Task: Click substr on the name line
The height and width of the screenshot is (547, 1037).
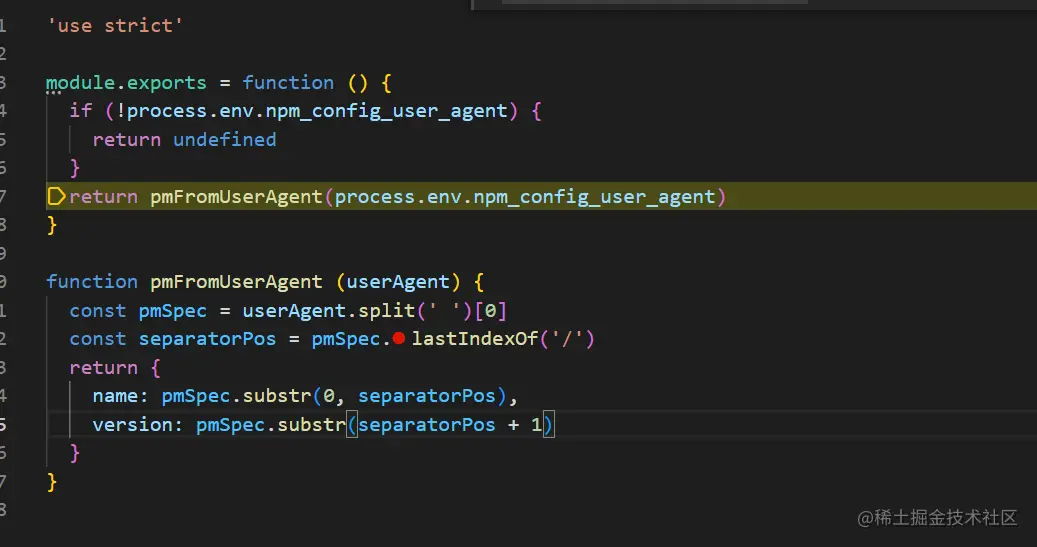Action: (x=277, y=396)
